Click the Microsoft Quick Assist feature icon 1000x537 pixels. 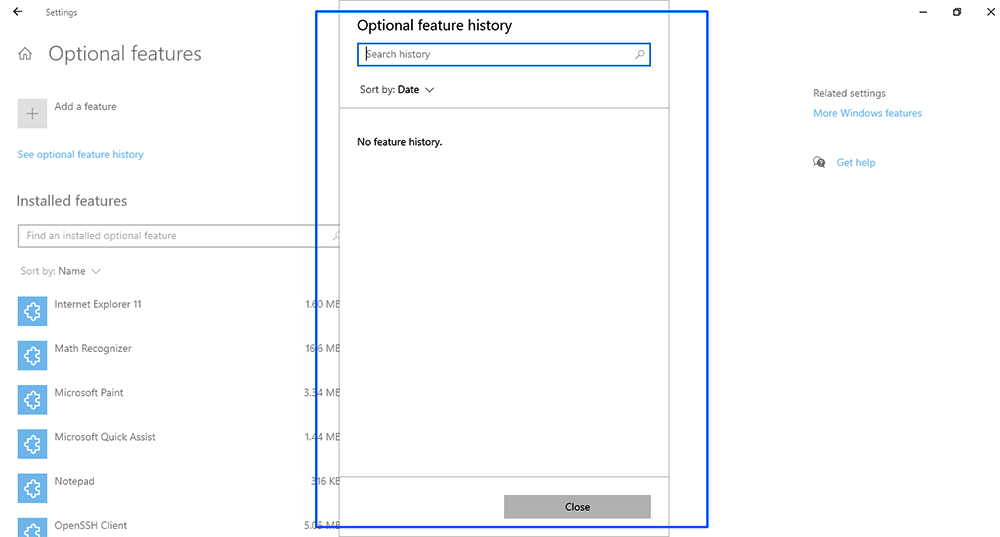(x=32, y=444)
